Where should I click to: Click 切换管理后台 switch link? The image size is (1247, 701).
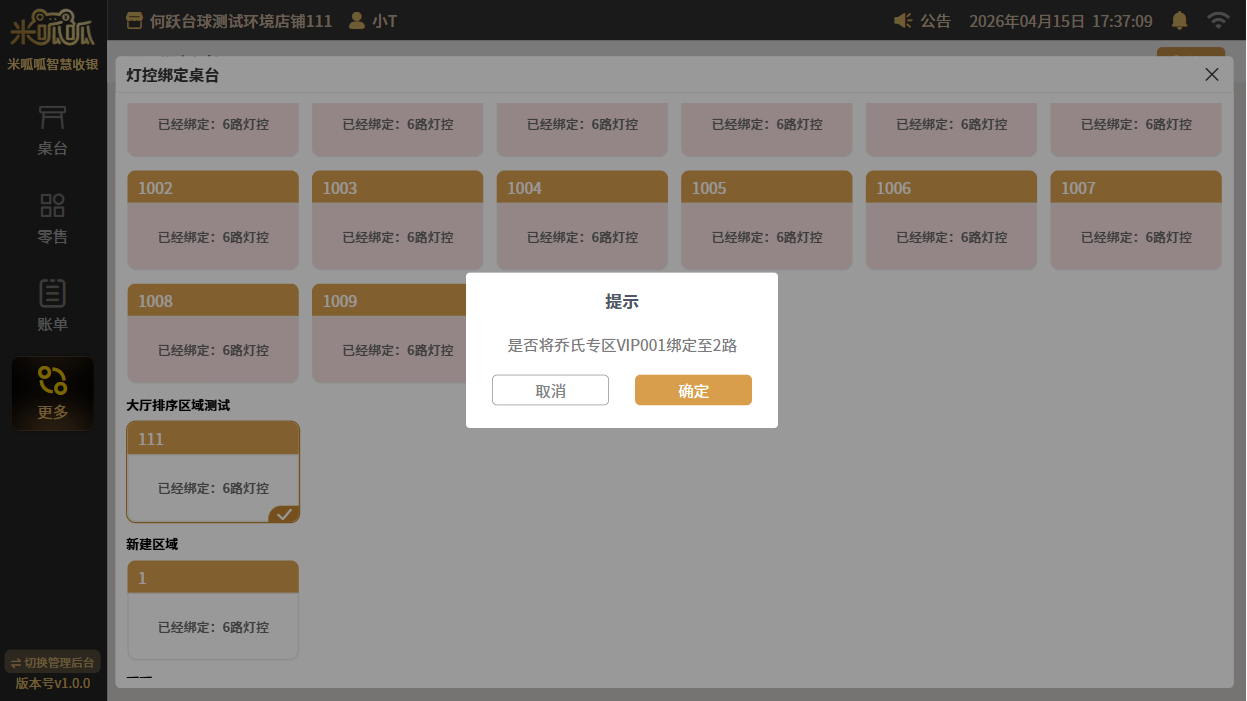coord(52,662)
